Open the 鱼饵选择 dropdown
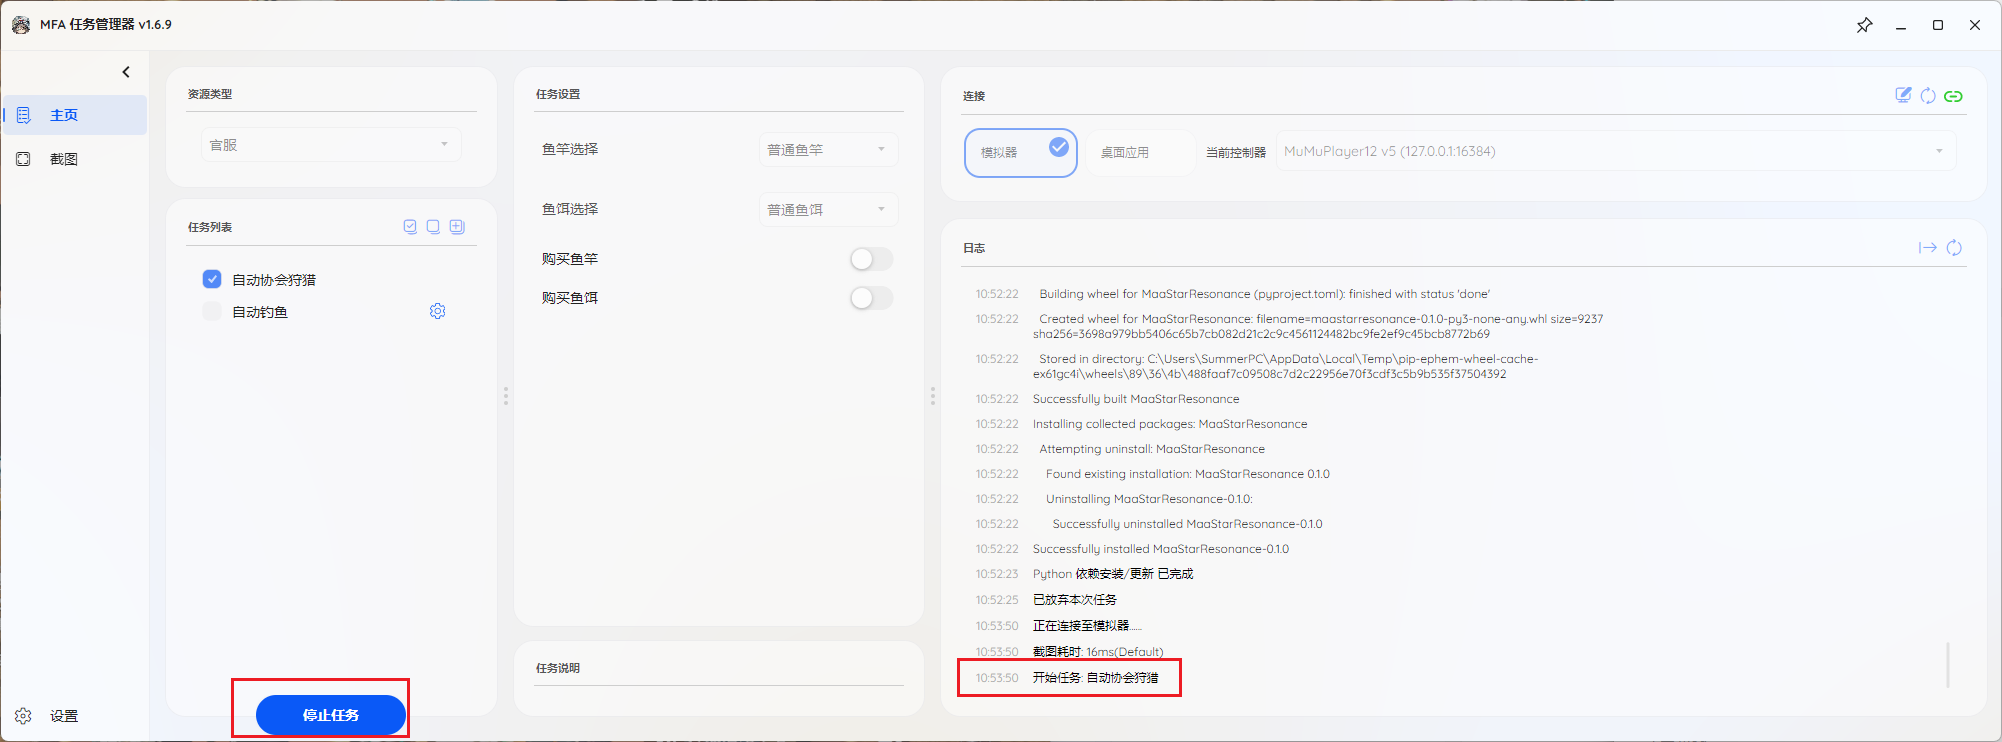This screenshot has height=742, width=2002. (827, 210)
